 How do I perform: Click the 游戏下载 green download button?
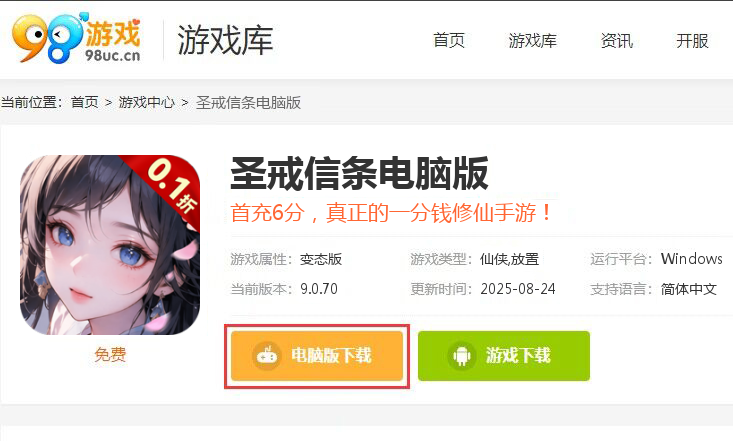(504, 356)
